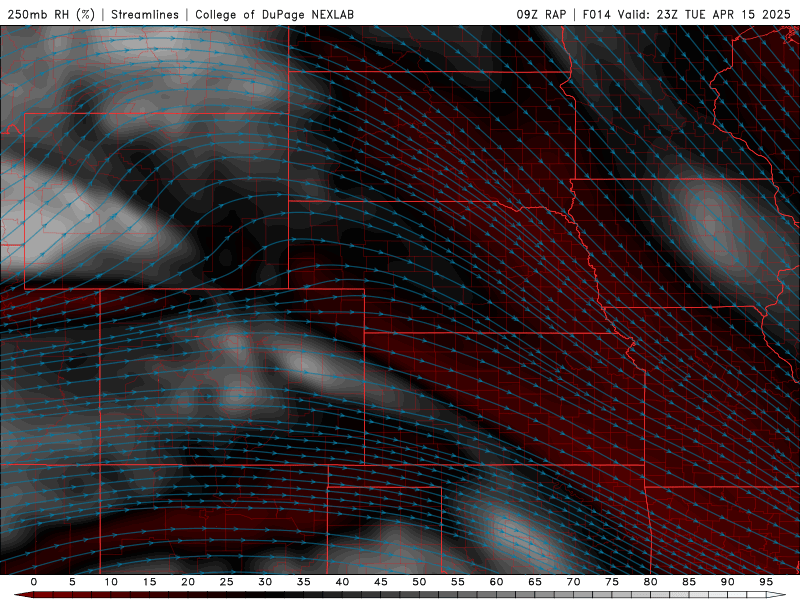Image resolution: width=800 pixels, height=600 pixels.
Task: Click 'College of DuPage NEXLAB' text
Action: (x=274, y=14)
